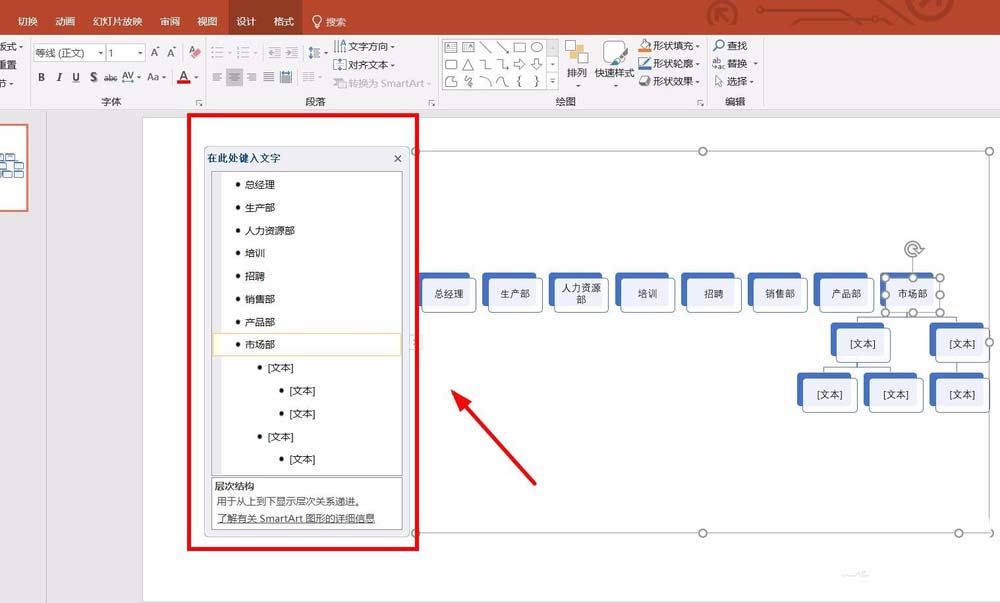Open SmartArt 详细信息 help link
The height and width of the screenshot is (603, 1000).
pyautogui.click(x=296, y=518)
